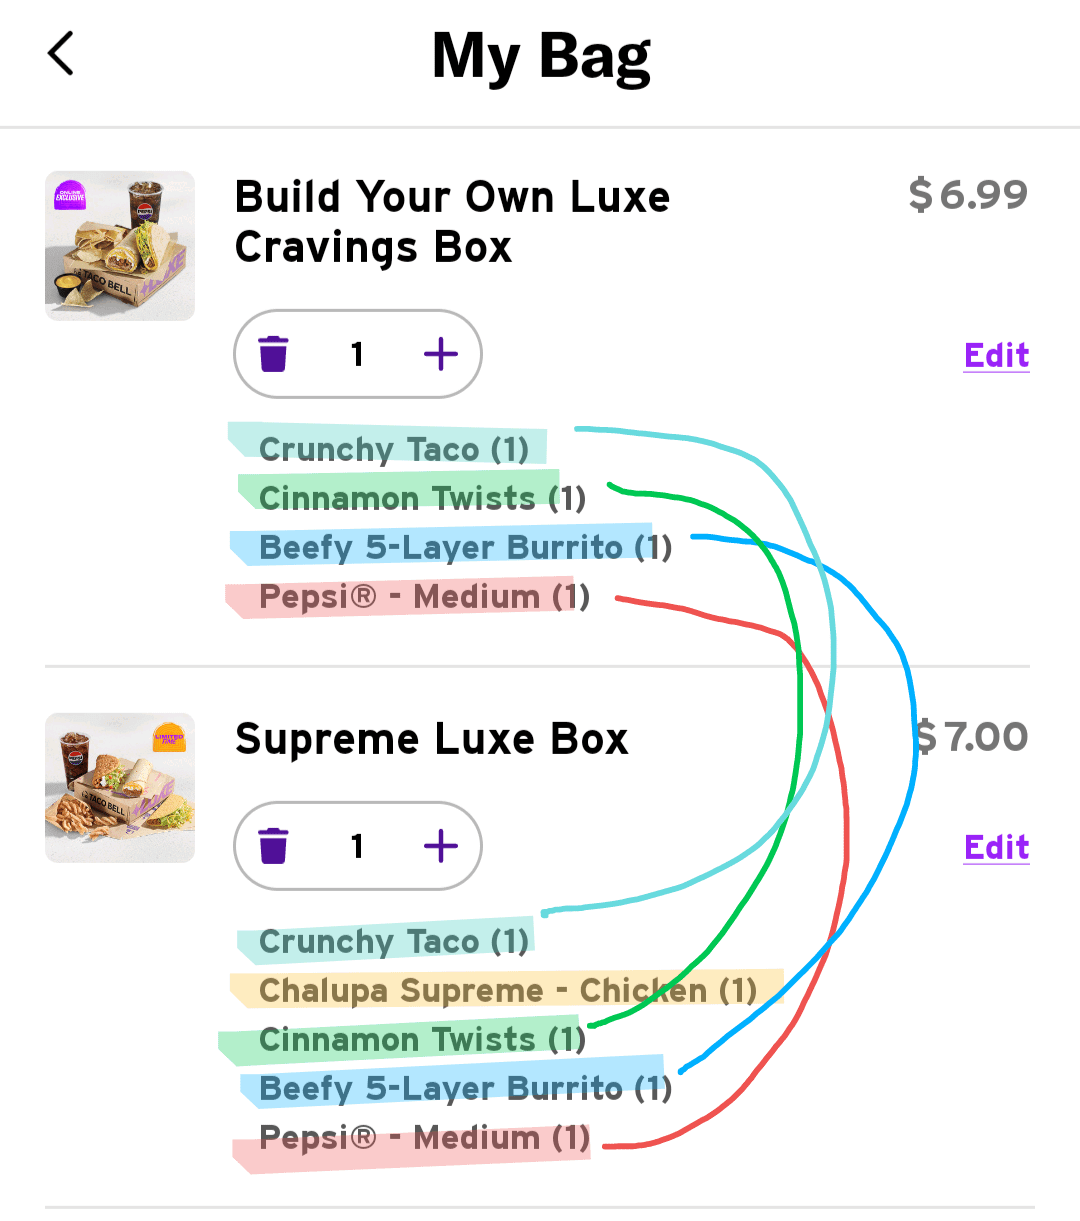Tap the Build Your Own Luxe Cravings Box title

[452, 222]
